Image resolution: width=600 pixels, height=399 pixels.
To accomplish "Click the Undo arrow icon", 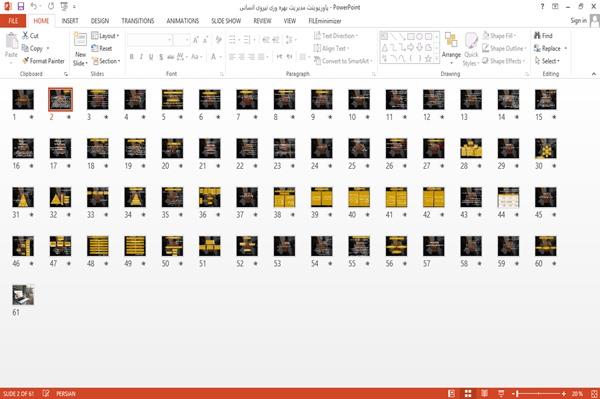I will pos(34,7).
